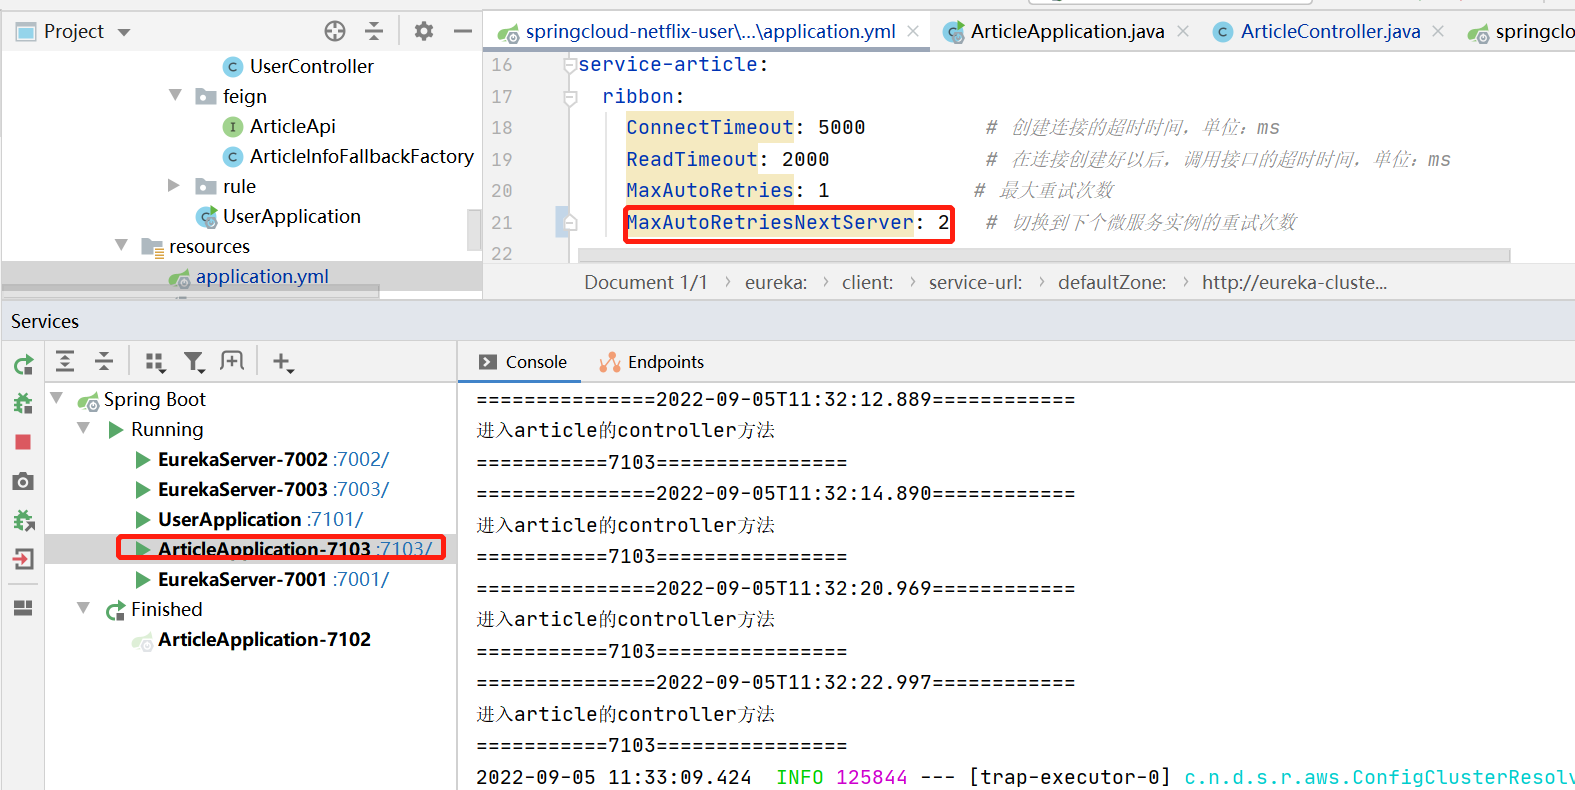The image size is (1575, 790).
Task: Select finished ArticleApplication-7102
Action: (x=264, y=639)
